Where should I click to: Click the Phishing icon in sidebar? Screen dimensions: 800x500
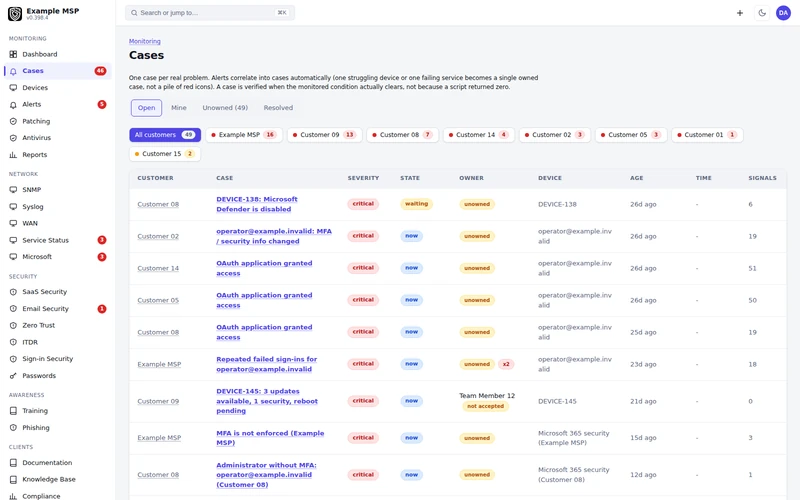click(x=13, y=428)
